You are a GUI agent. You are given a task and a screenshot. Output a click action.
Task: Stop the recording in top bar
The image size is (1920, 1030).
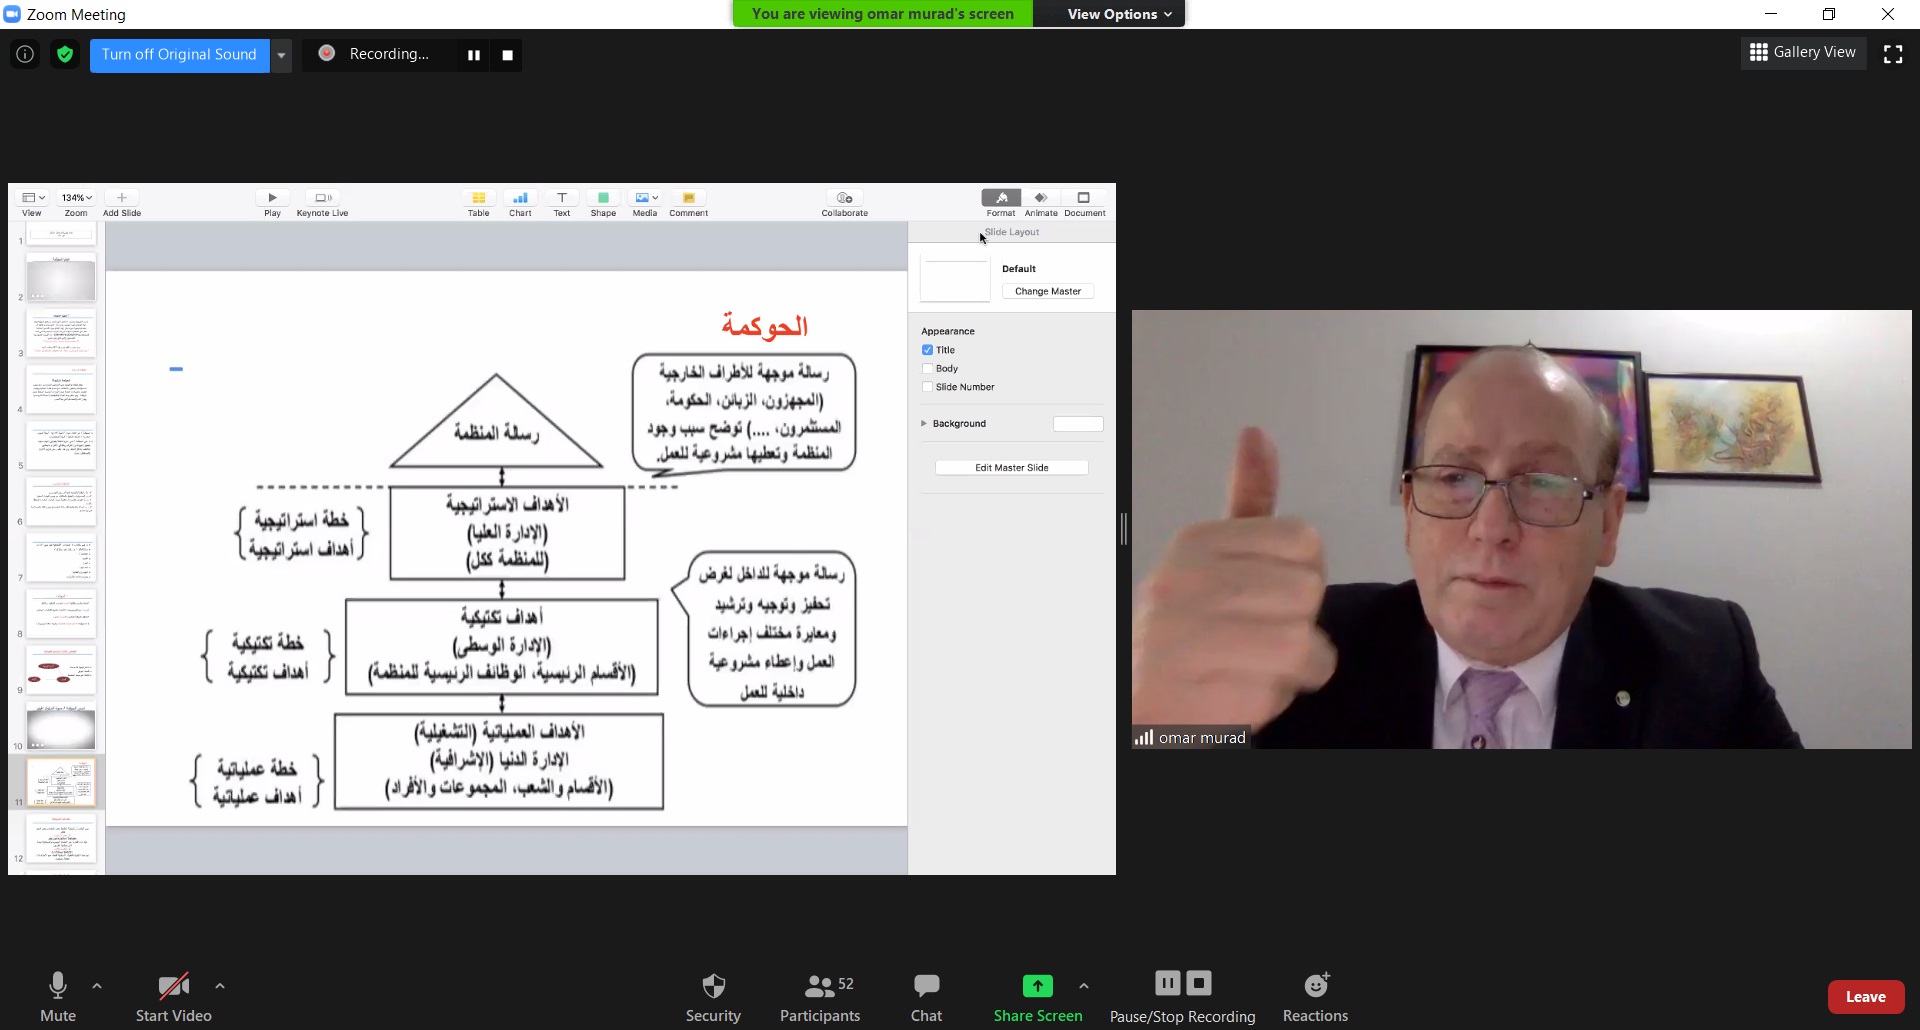point(507,55)
